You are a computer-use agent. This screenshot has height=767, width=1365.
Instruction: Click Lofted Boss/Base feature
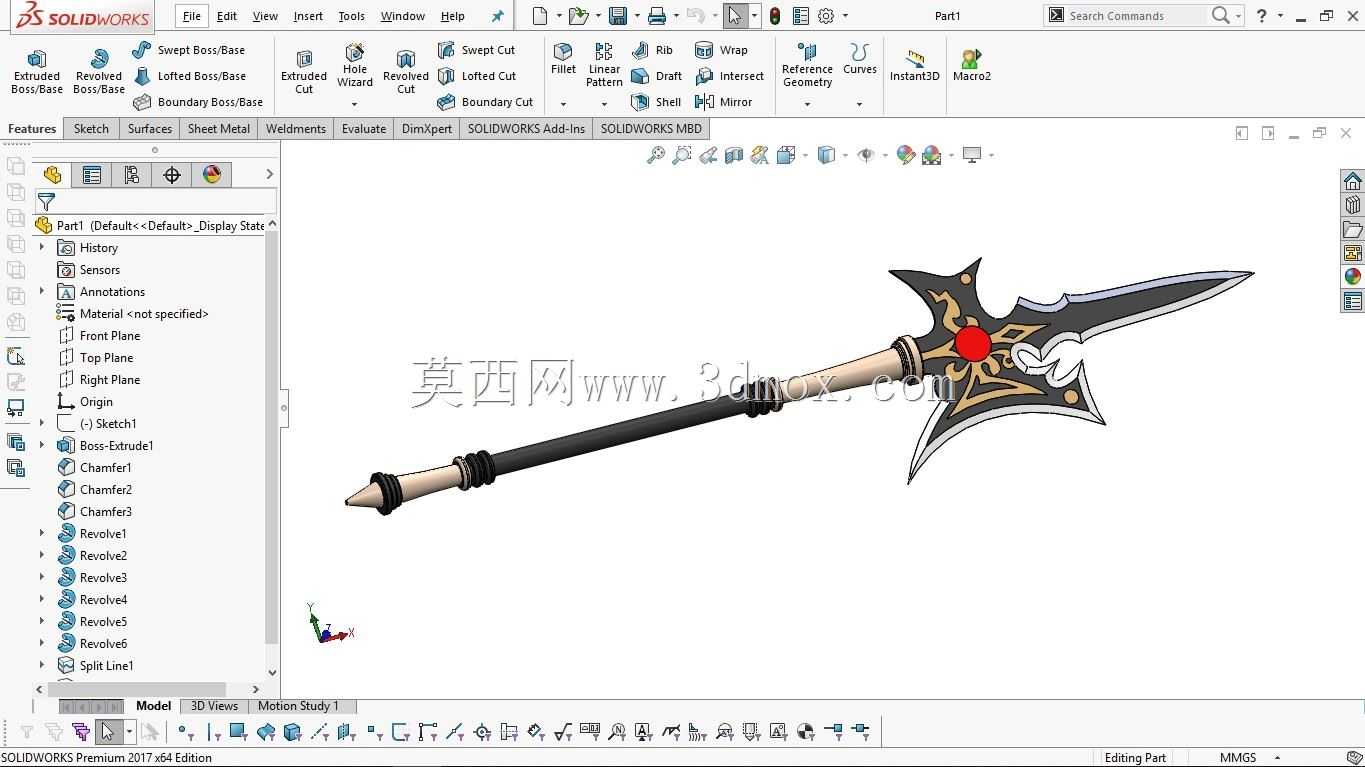[189, 76]
